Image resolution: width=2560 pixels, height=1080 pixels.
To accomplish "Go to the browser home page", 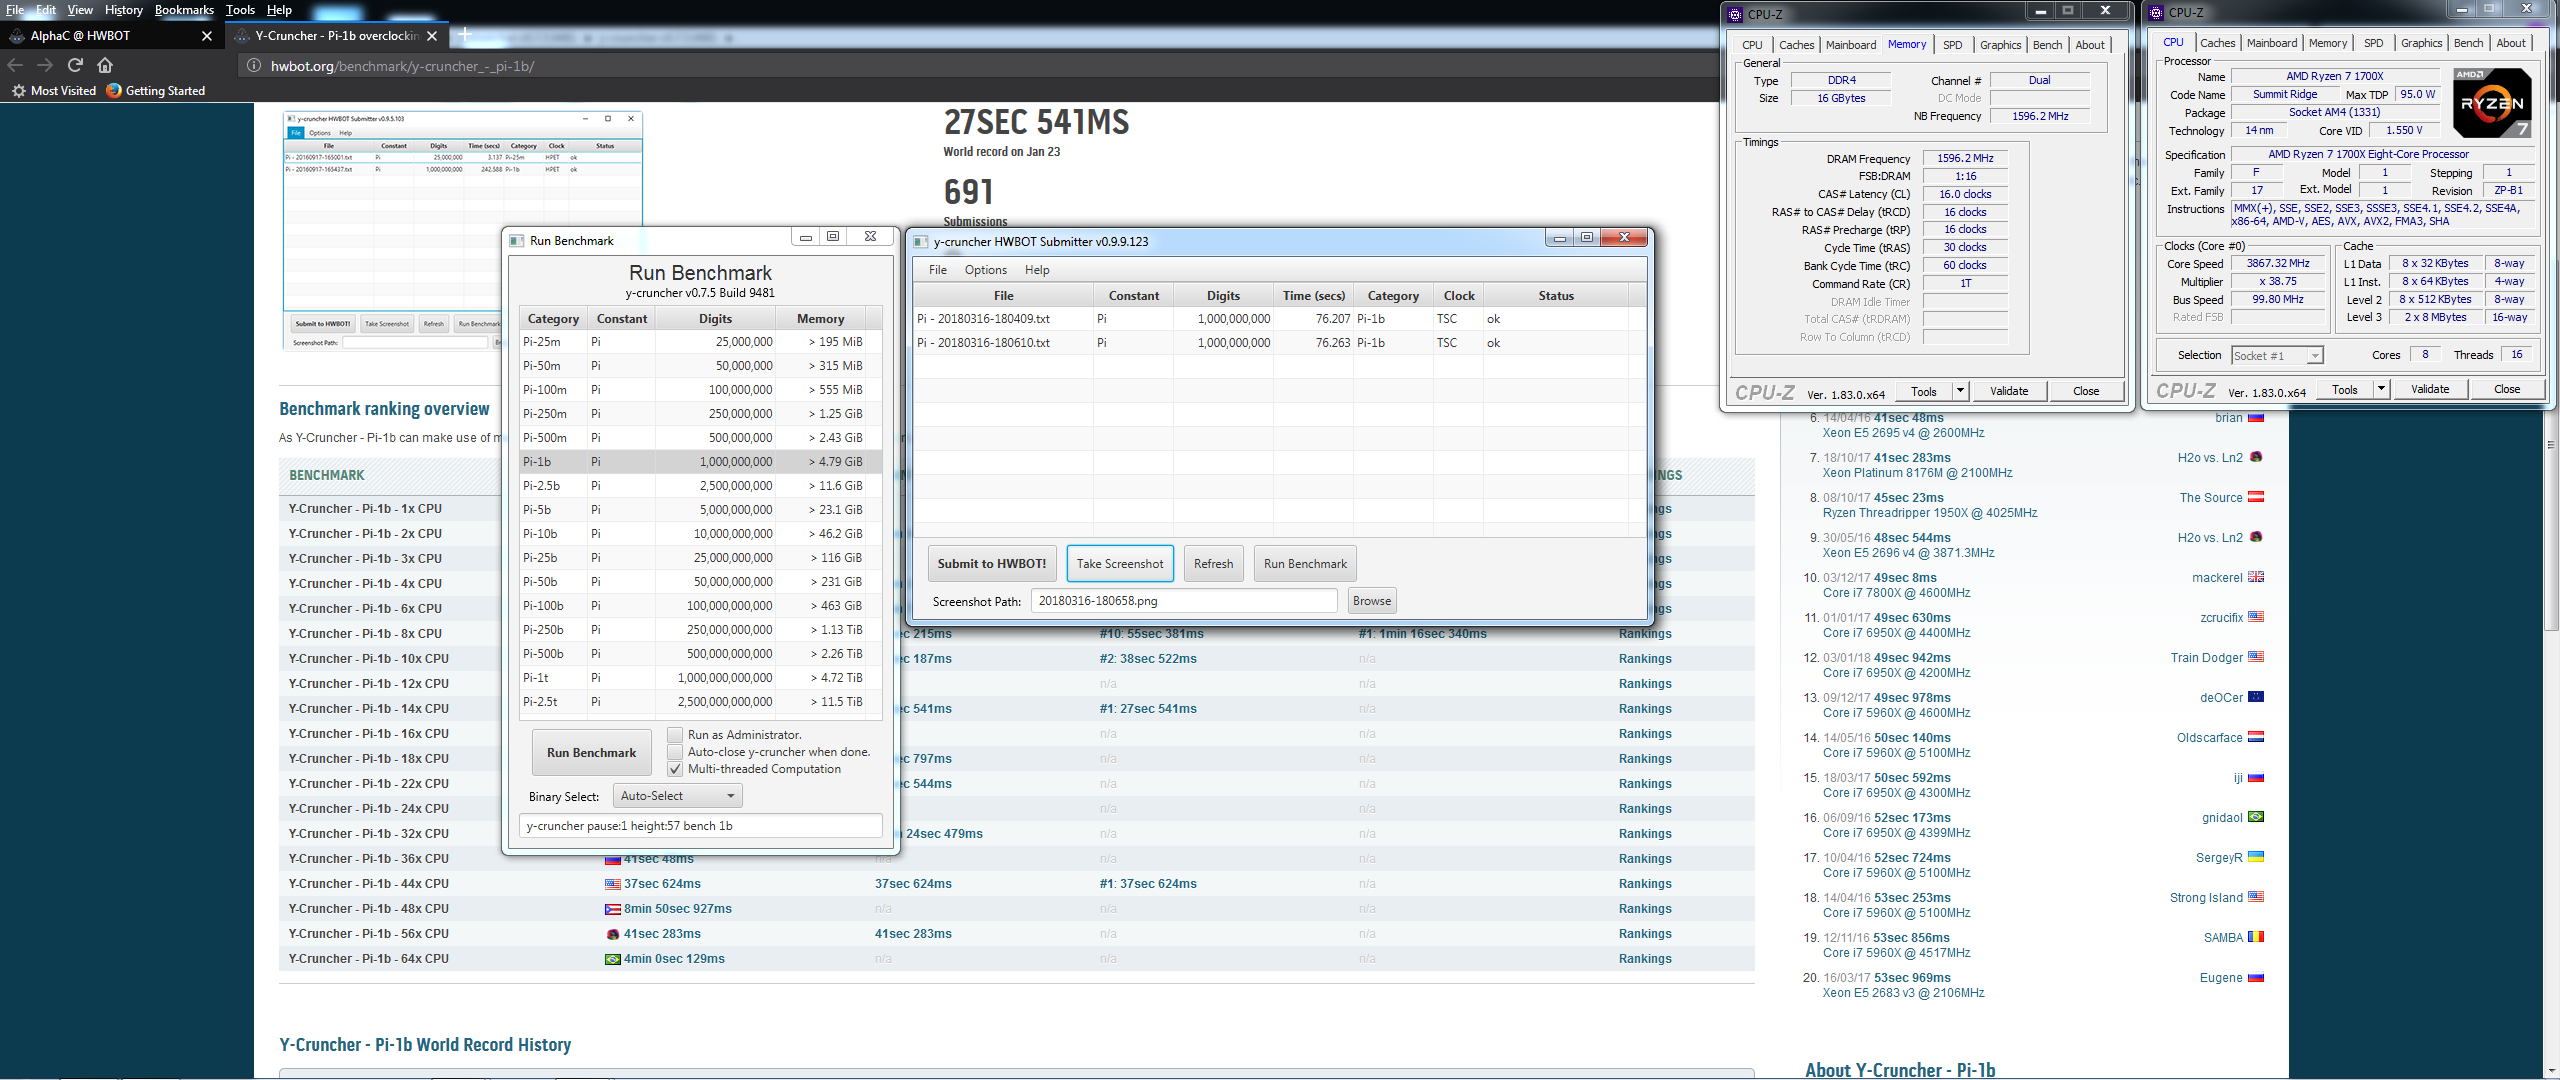I will click(x=105, y=65).
